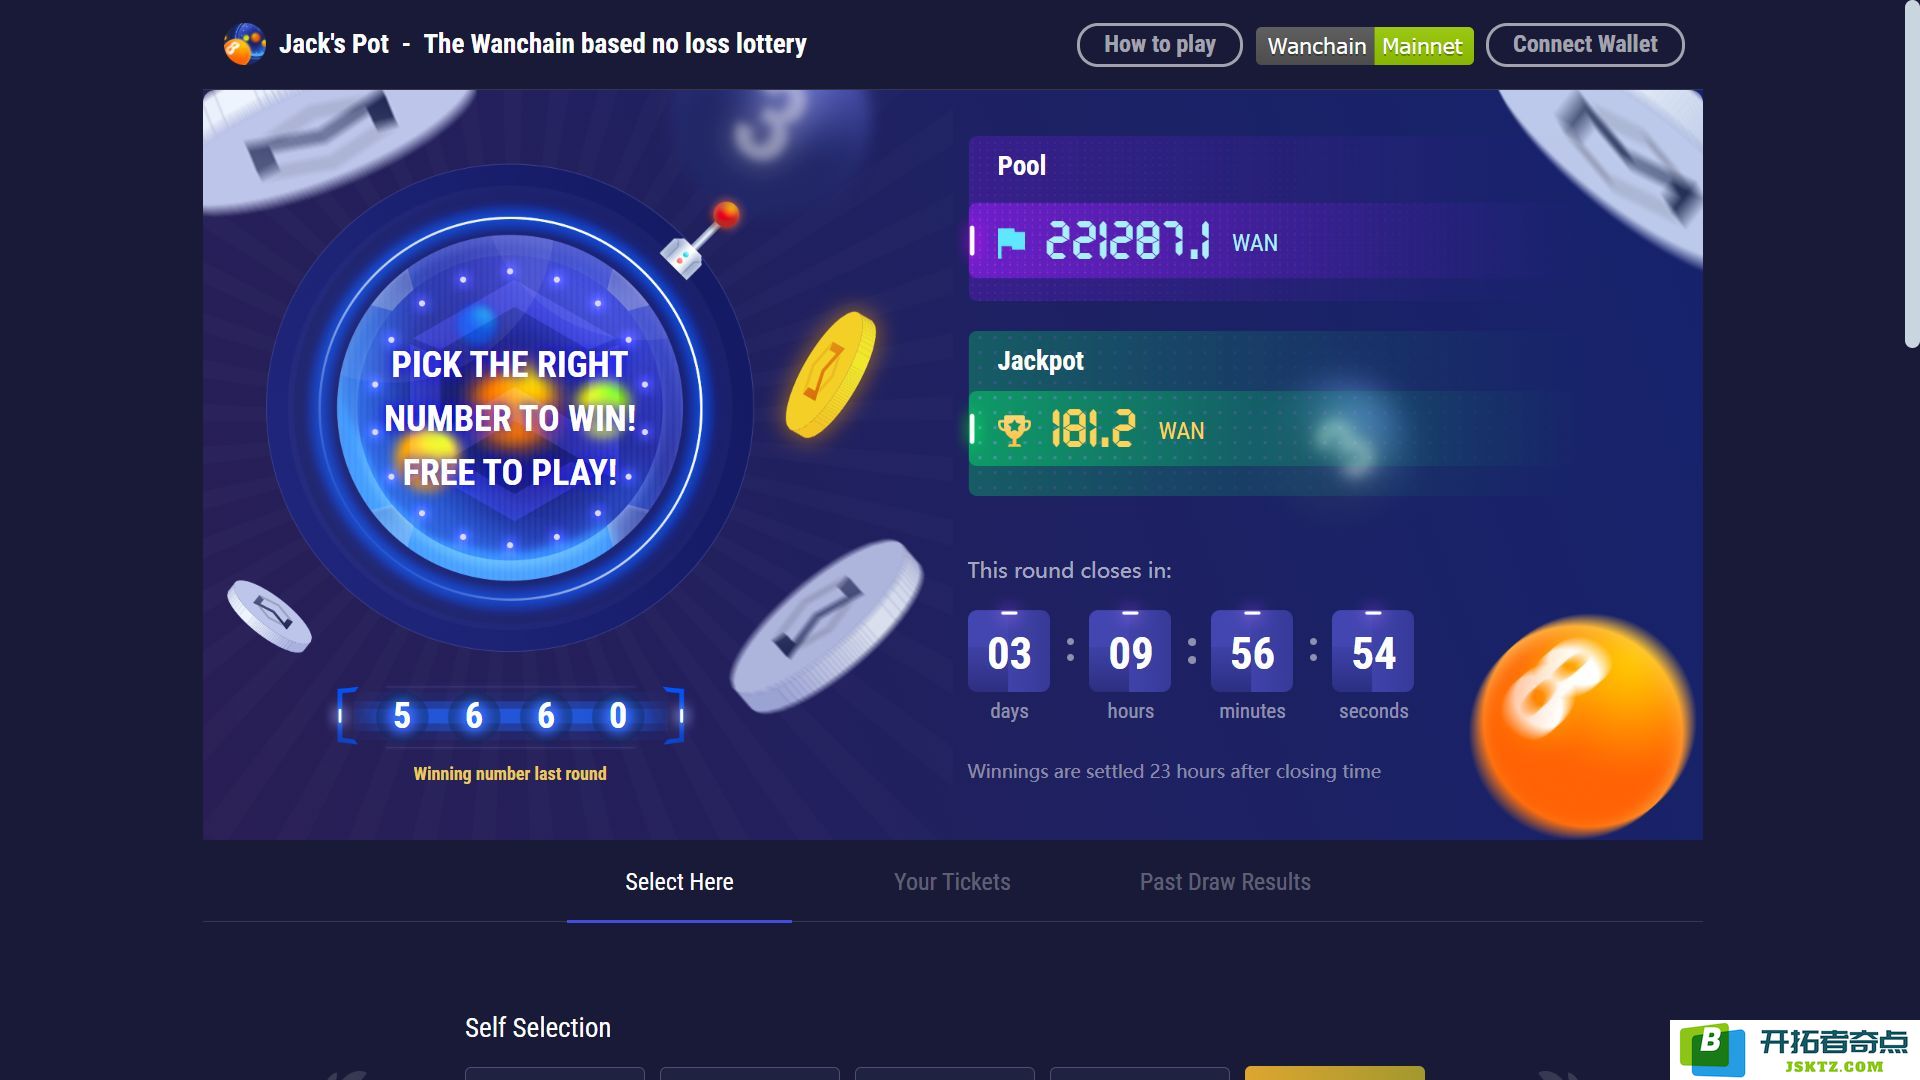Click the Pick the Right Number wheel
The width and height of the screenshot is (1920, 1080).
[510, 408]
